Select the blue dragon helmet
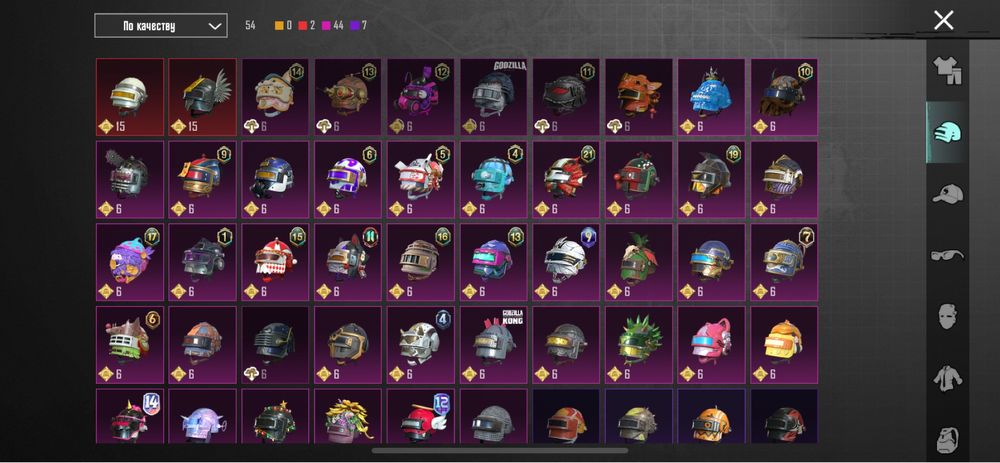The height and width of the screenshot is (463, 1000). pyautogui.click(x=711, y=97)
